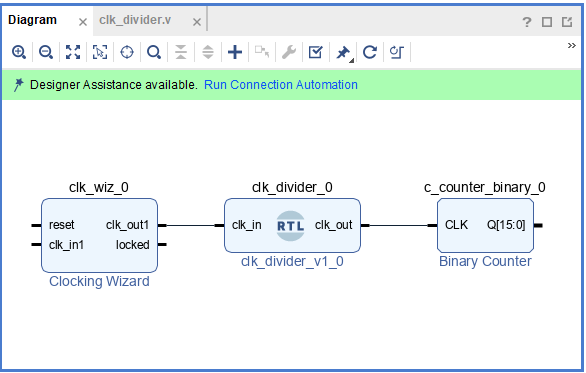Click the Expand All icon

click(208, 52)
